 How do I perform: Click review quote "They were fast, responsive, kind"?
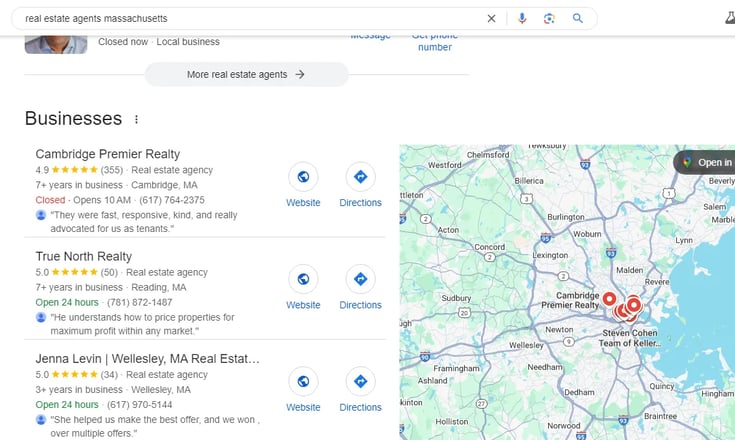(144, 222)
